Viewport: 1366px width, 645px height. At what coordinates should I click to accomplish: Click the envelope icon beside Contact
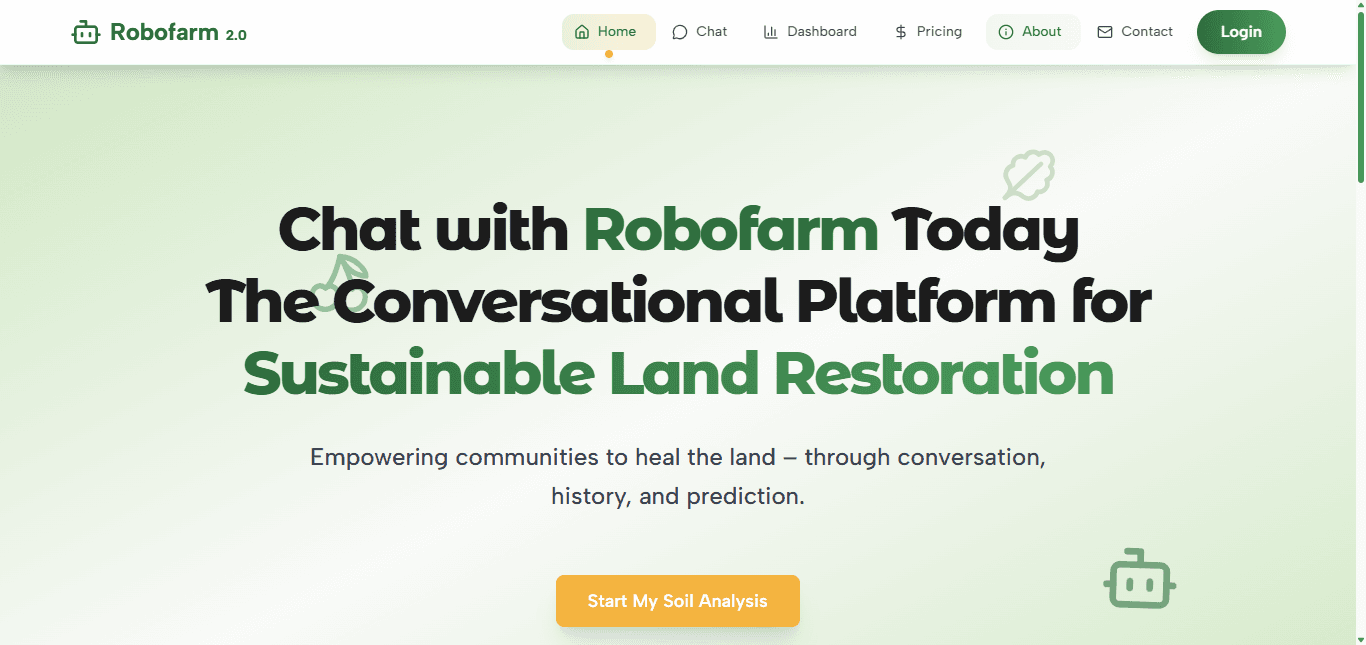point(1105,31)
